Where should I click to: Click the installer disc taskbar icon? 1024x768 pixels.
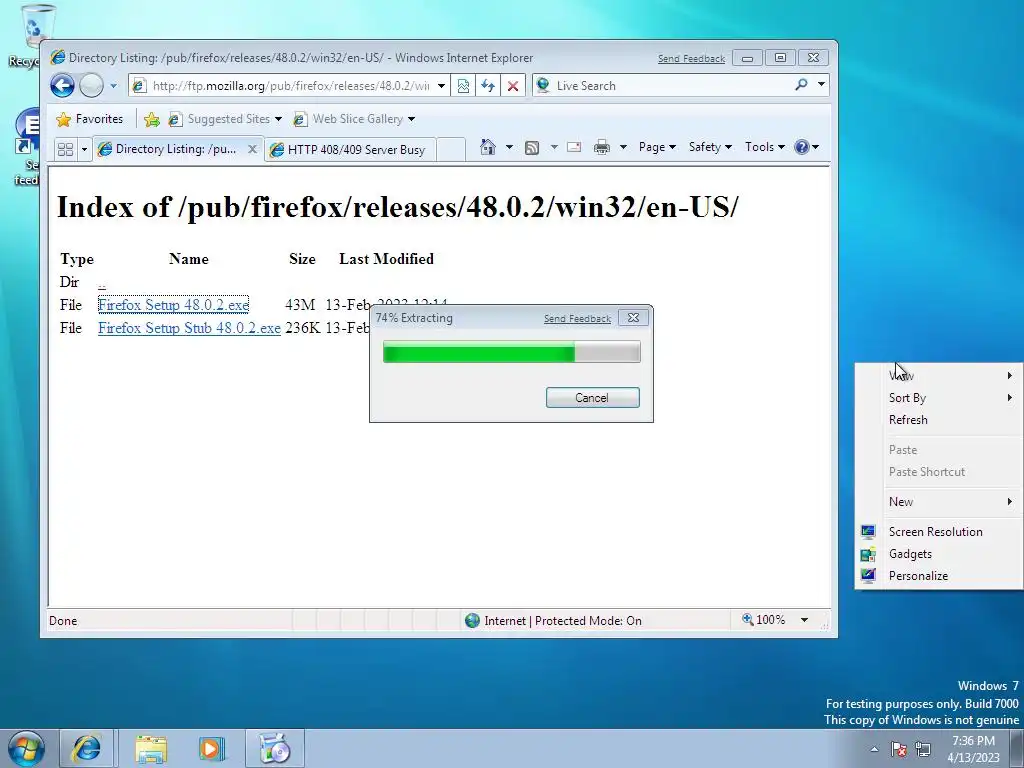coord(275,748)
